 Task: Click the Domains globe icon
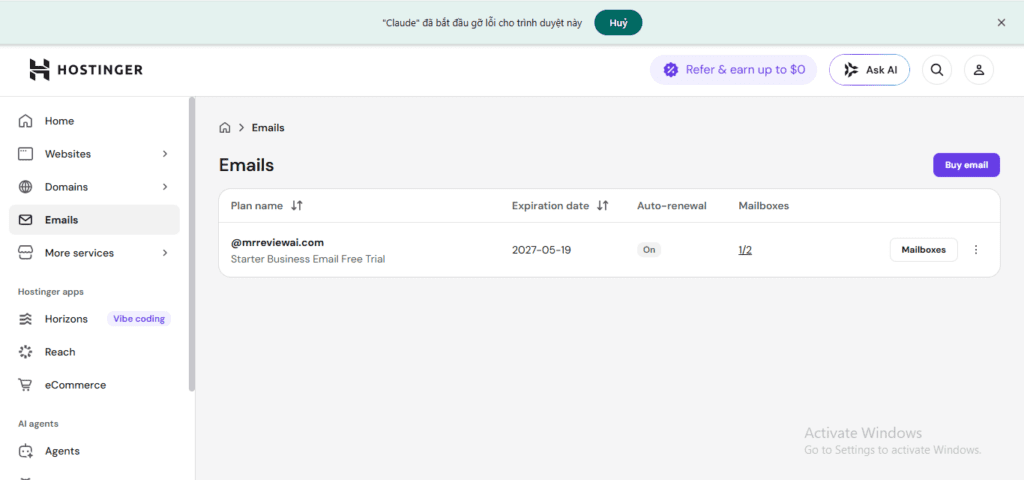[x=25, y=187]
